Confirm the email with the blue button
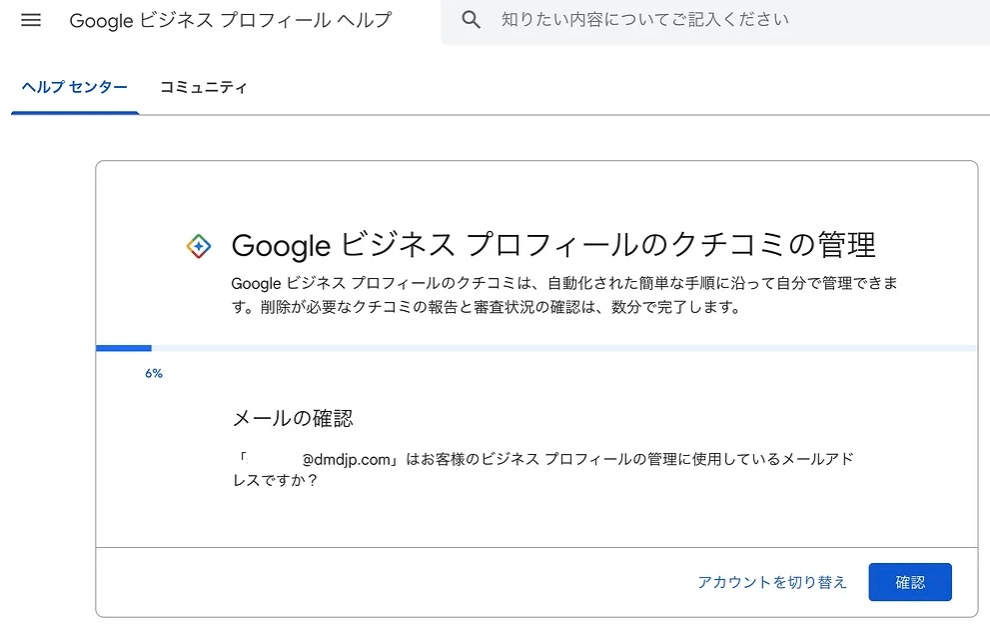Image resolution: width=990 pixels, height=630 pixels. [909, 581]
